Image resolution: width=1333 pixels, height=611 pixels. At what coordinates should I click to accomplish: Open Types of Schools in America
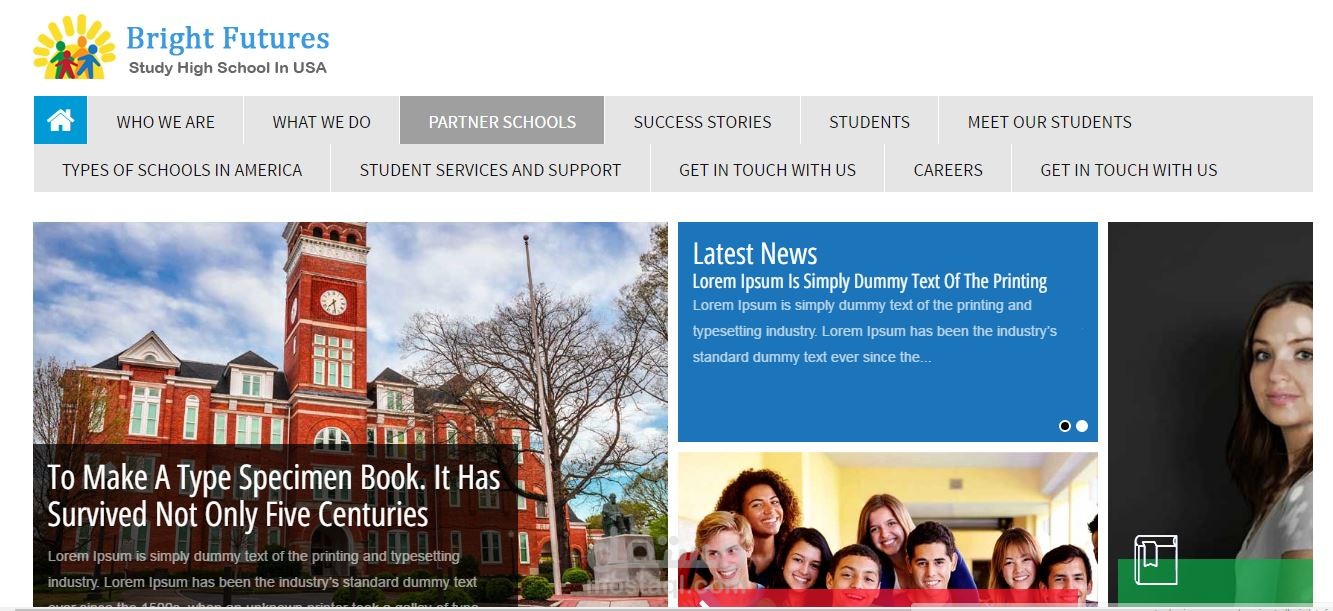[x=182, y=170]
